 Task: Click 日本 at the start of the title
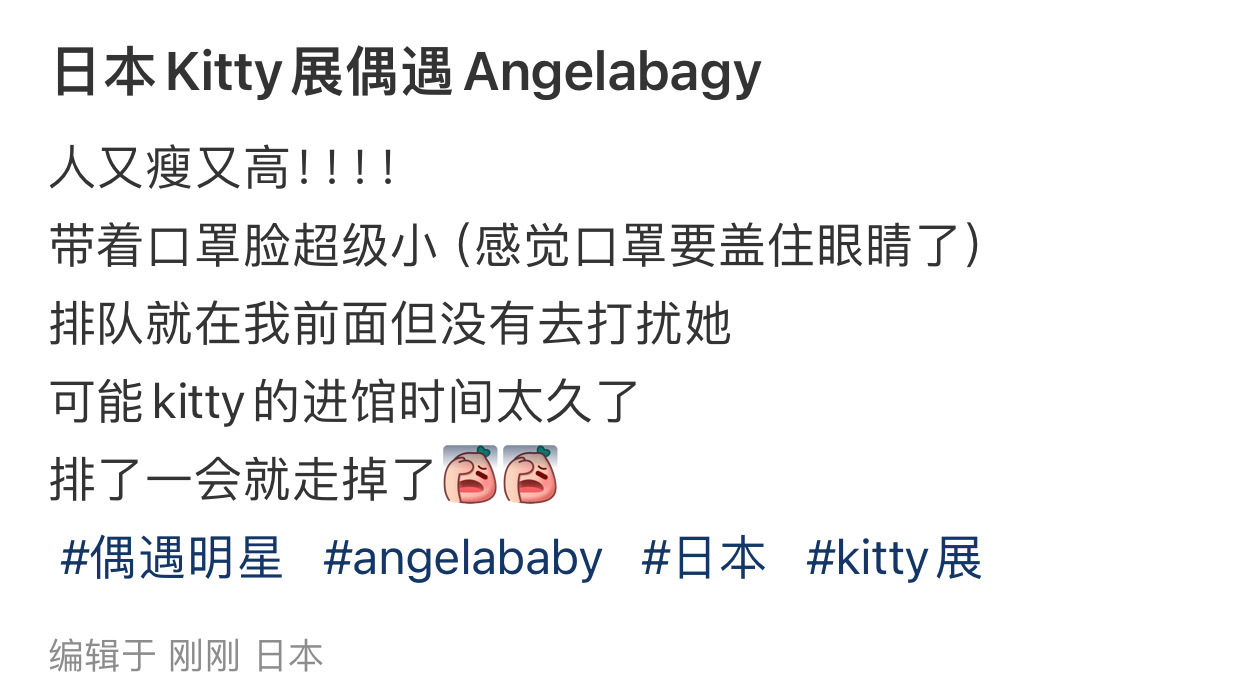pyautogui.click(x=103, y=74)
